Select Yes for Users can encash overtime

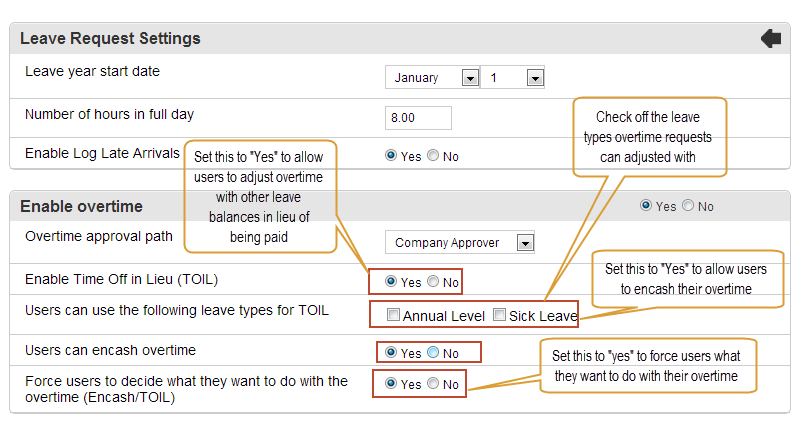[391, 352]
